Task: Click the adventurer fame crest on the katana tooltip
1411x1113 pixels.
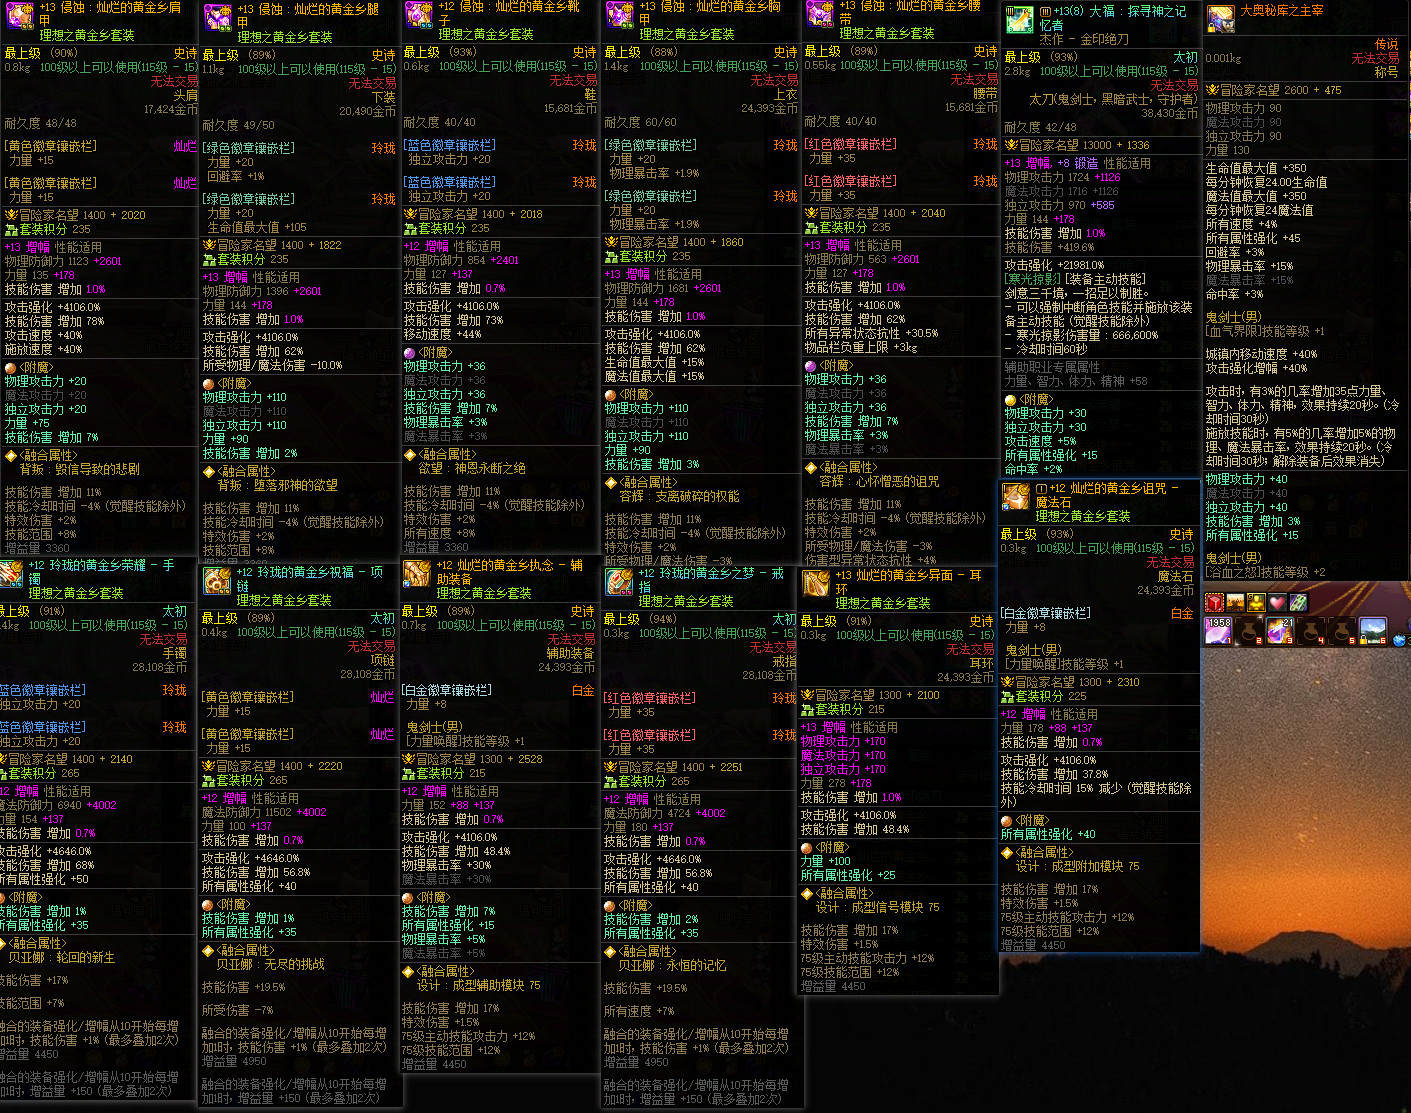Action: point(1011,145)
